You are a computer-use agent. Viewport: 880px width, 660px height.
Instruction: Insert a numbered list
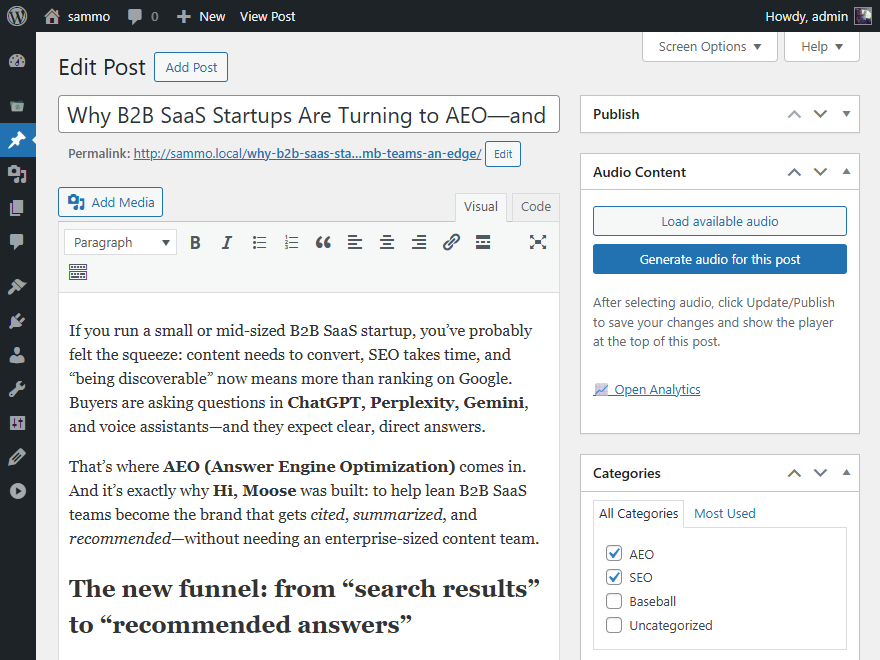(x=291, y=242)
